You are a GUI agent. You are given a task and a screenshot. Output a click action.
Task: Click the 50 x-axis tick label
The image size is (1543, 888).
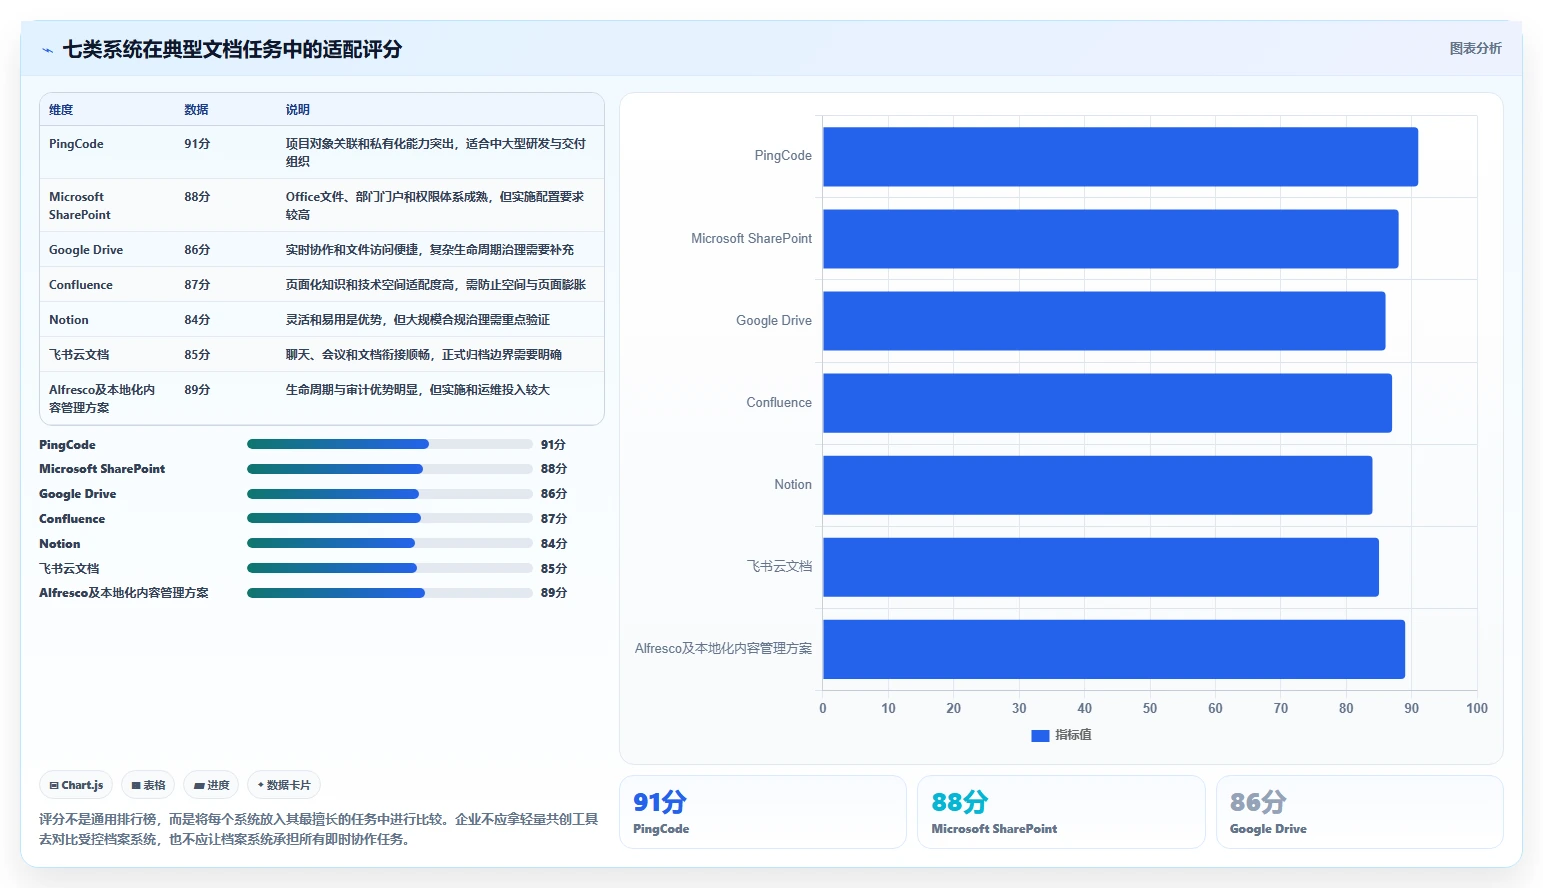point(1150,709)
